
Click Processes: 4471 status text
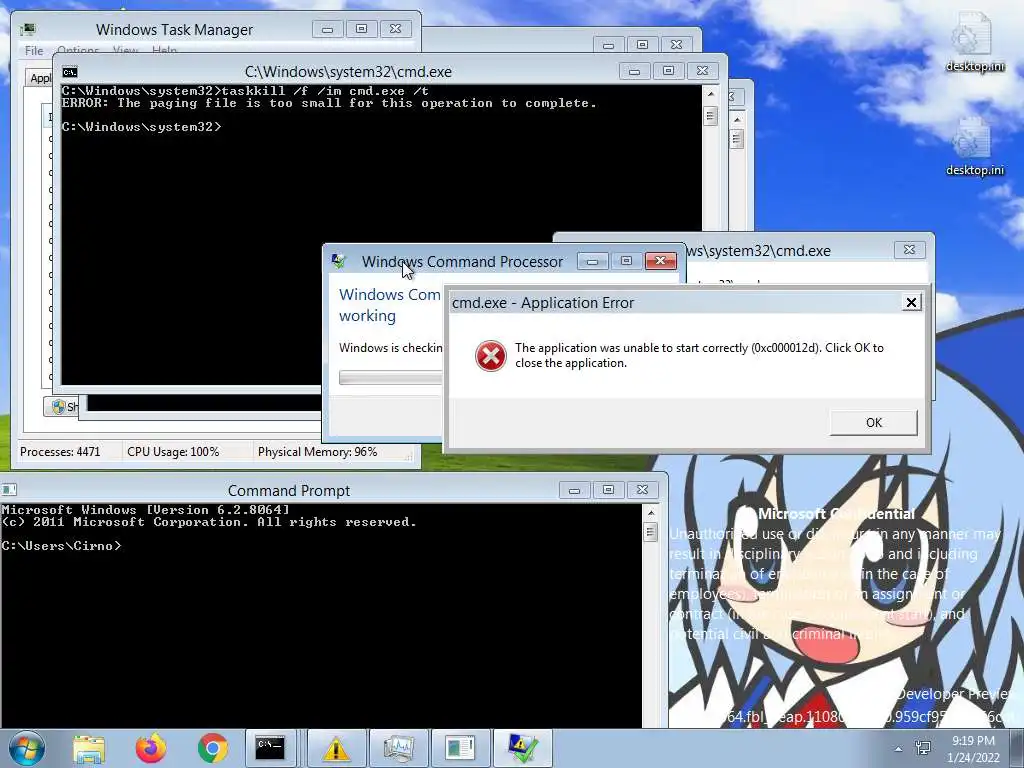tap(60, 452)
